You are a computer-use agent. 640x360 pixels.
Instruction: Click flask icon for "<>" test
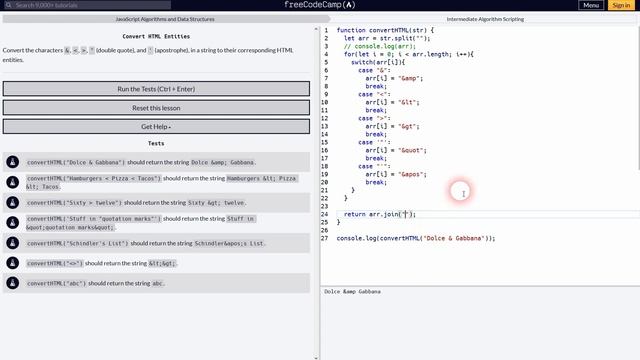click(13, 263)
